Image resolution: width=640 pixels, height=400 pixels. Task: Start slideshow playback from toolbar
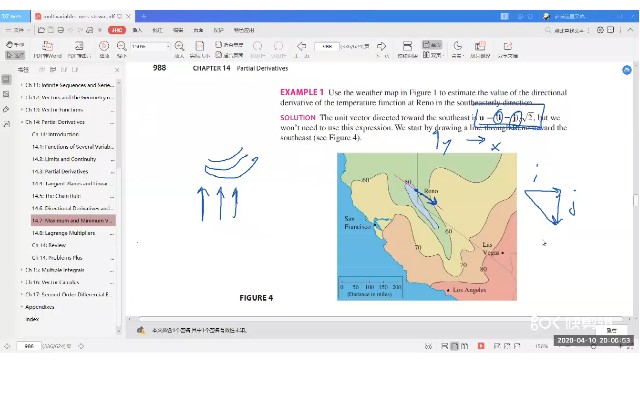point(104,50)
